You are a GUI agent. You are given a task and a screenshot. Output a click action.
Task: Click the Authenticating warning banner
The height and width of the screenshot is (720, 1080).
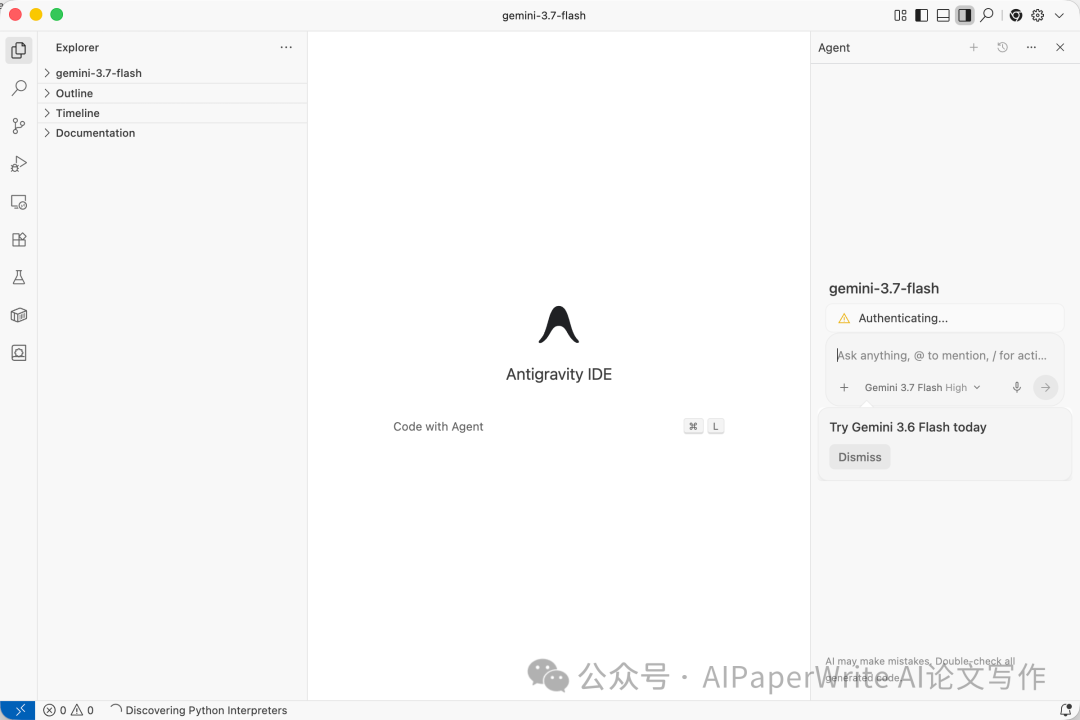[x=944, y=318]
